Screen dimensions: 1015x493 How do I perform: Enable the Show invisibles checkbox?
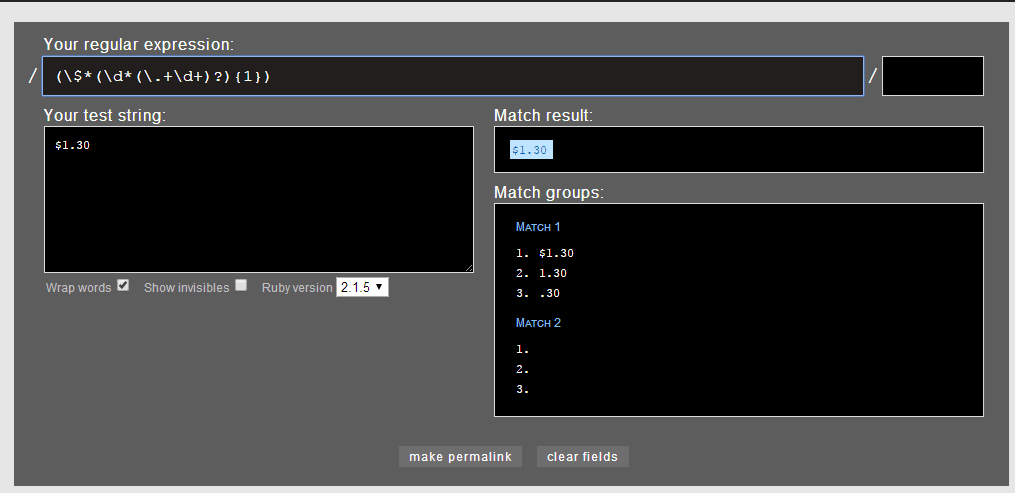tap(241, 285)
